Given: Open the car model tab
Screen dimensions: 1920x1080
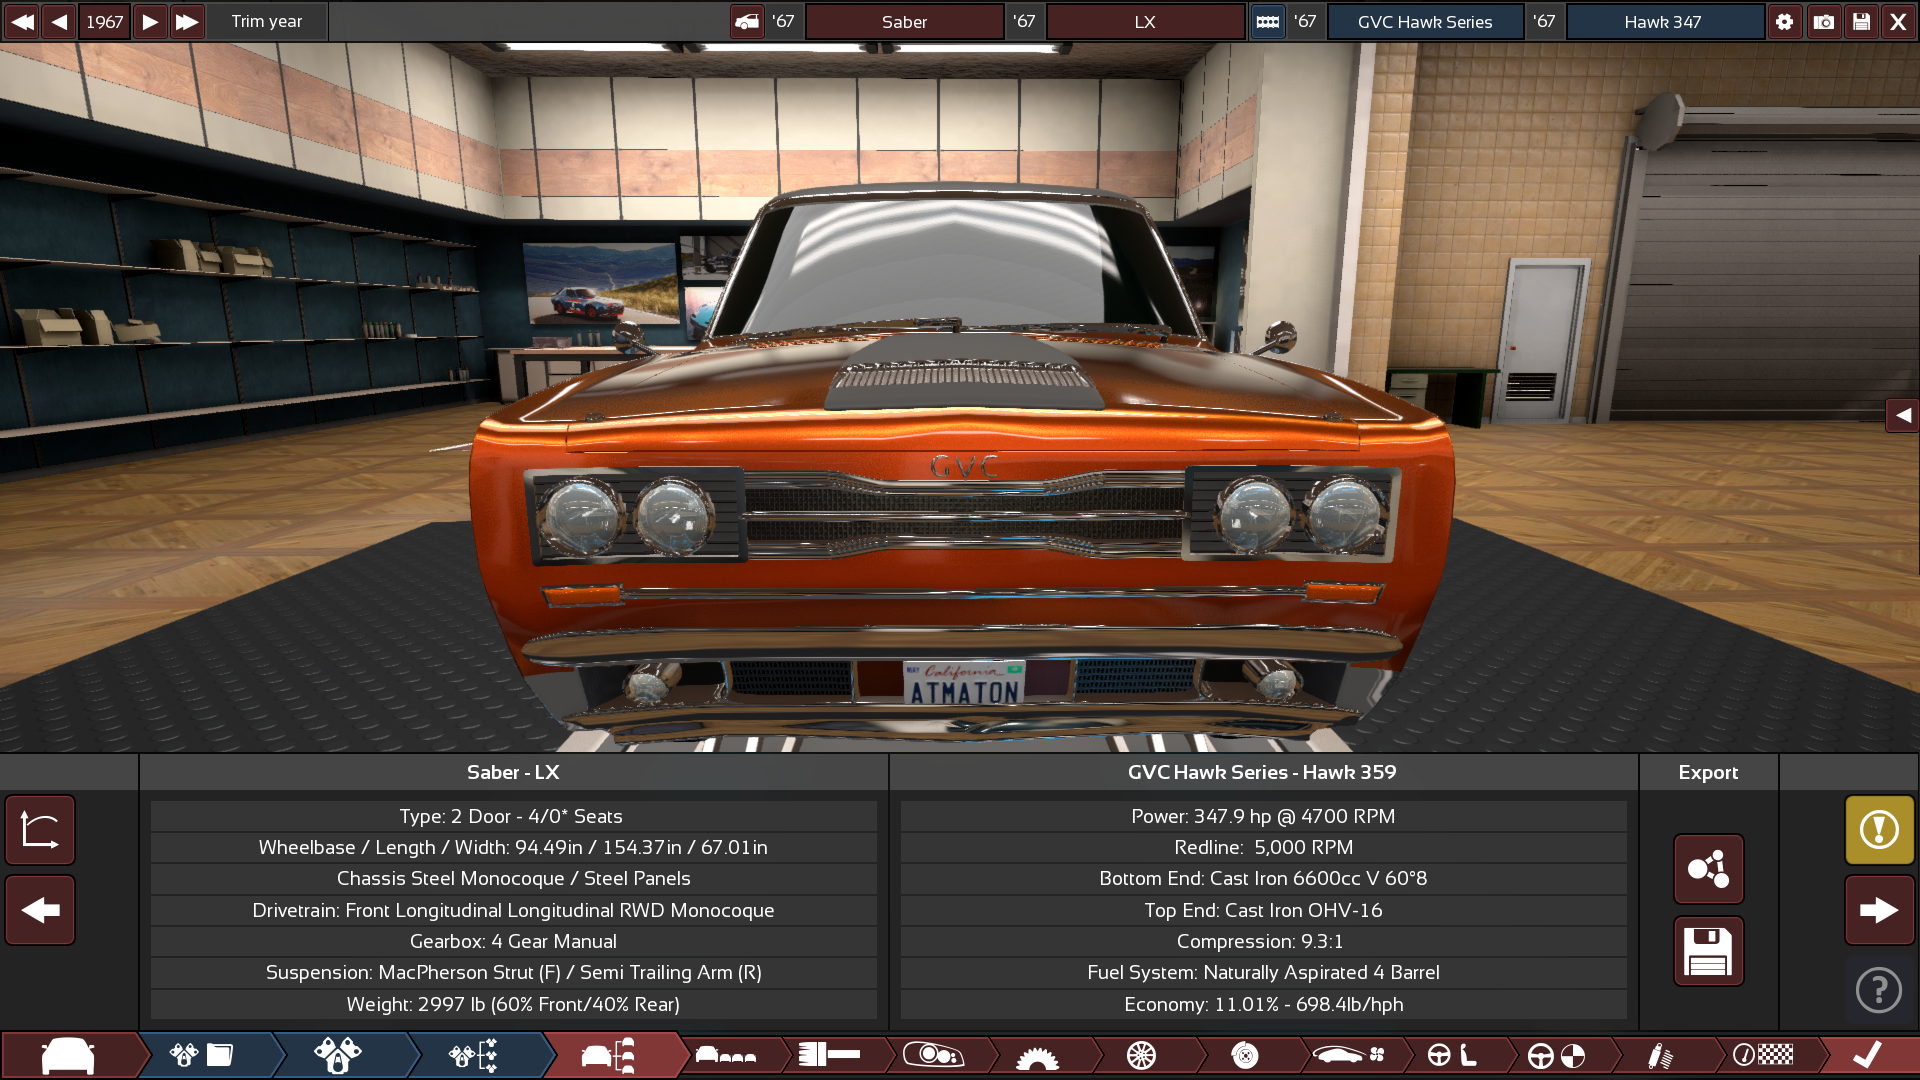Looking at the screenshot, I should [x=68, y=1055].
